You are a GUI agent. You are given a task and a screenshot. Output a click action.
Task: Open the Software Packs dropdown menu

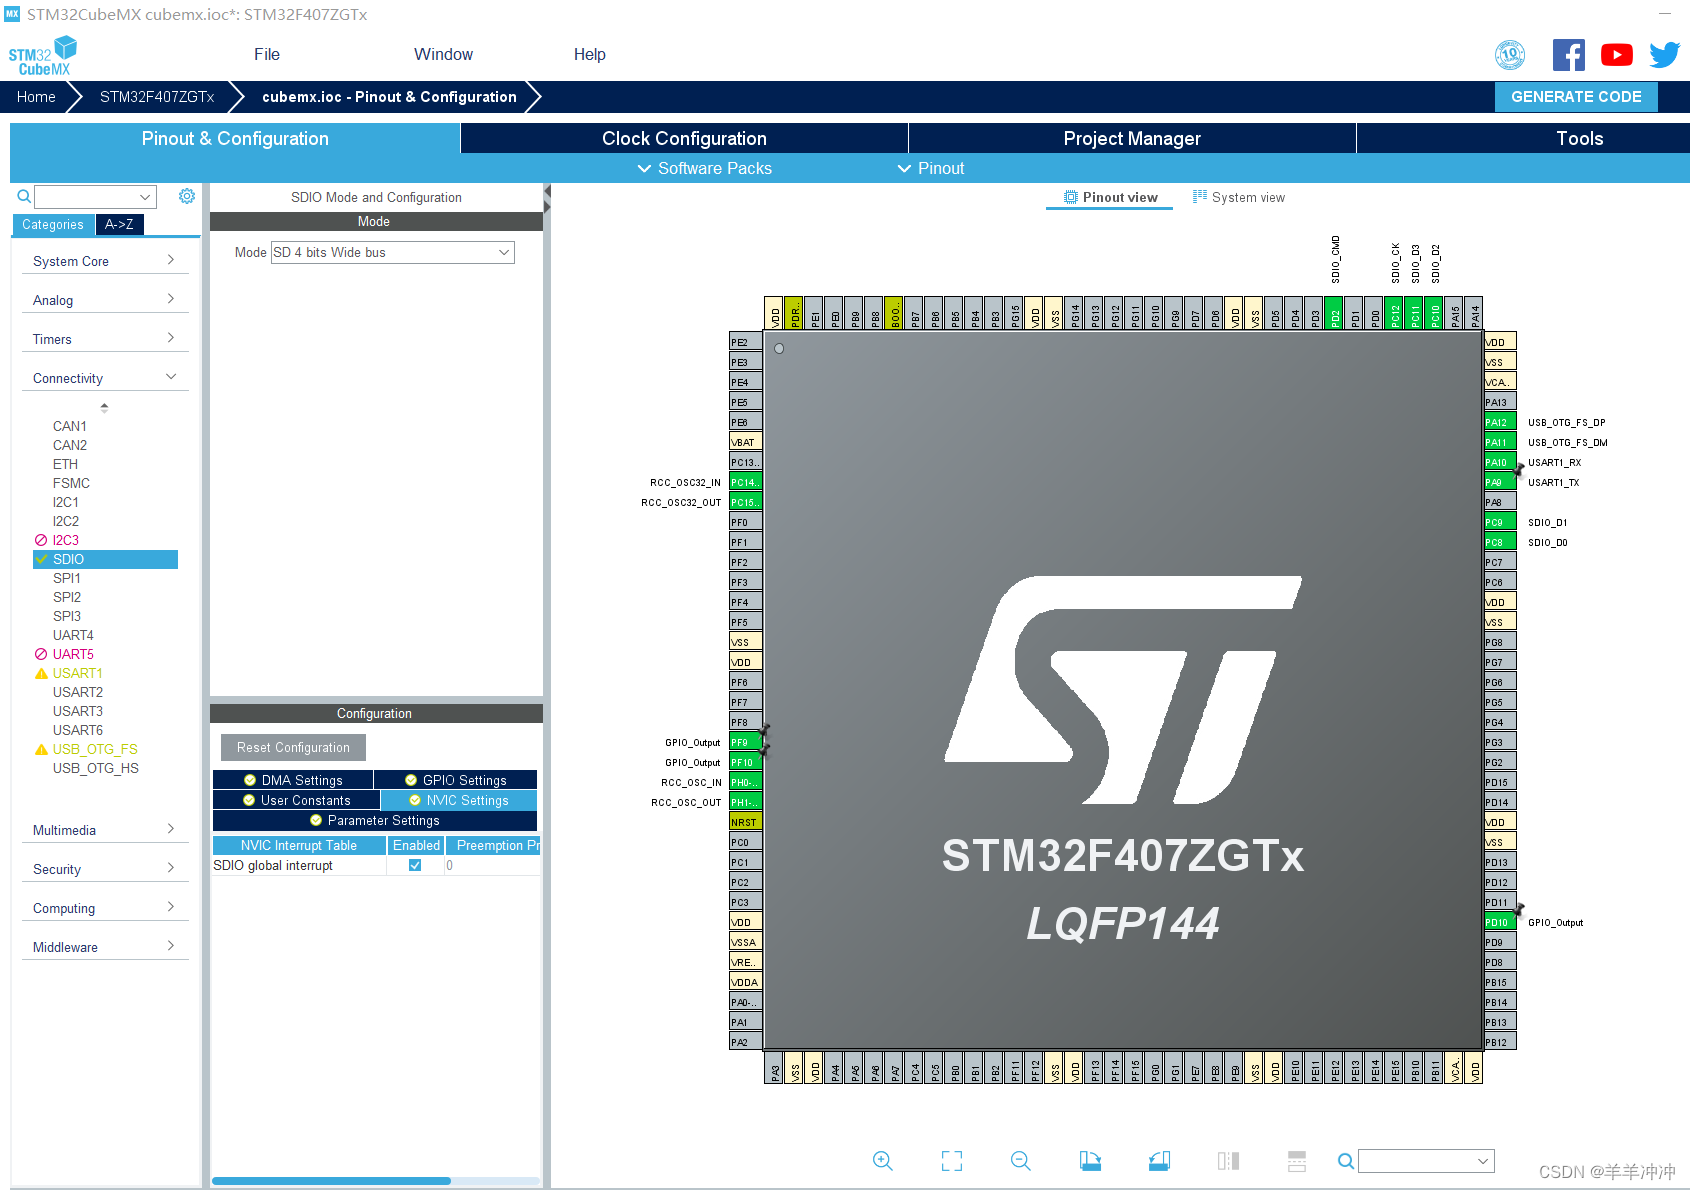(x=705, y=168)
